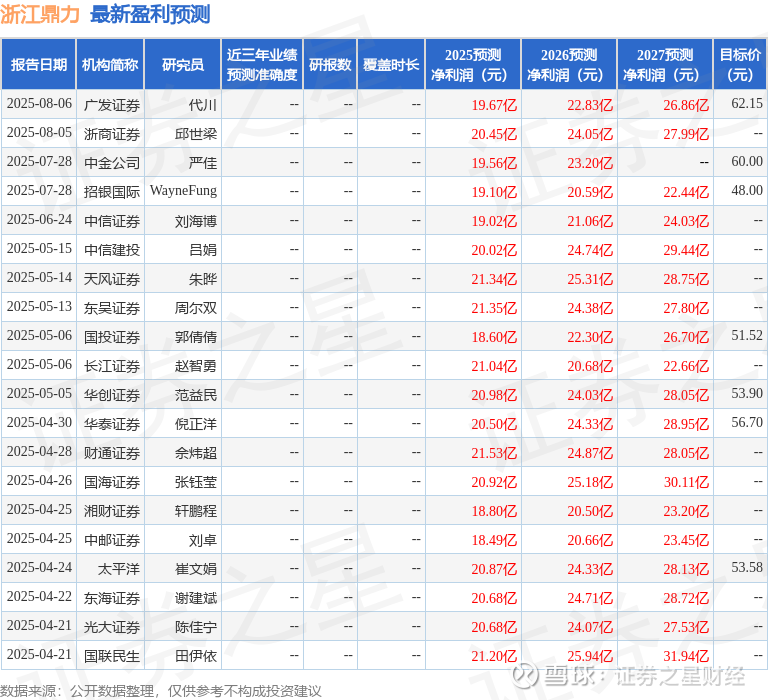The width and height of the screenshot is (768, 700).
Task: Select the 机构简称 column header
Action: 110,65
